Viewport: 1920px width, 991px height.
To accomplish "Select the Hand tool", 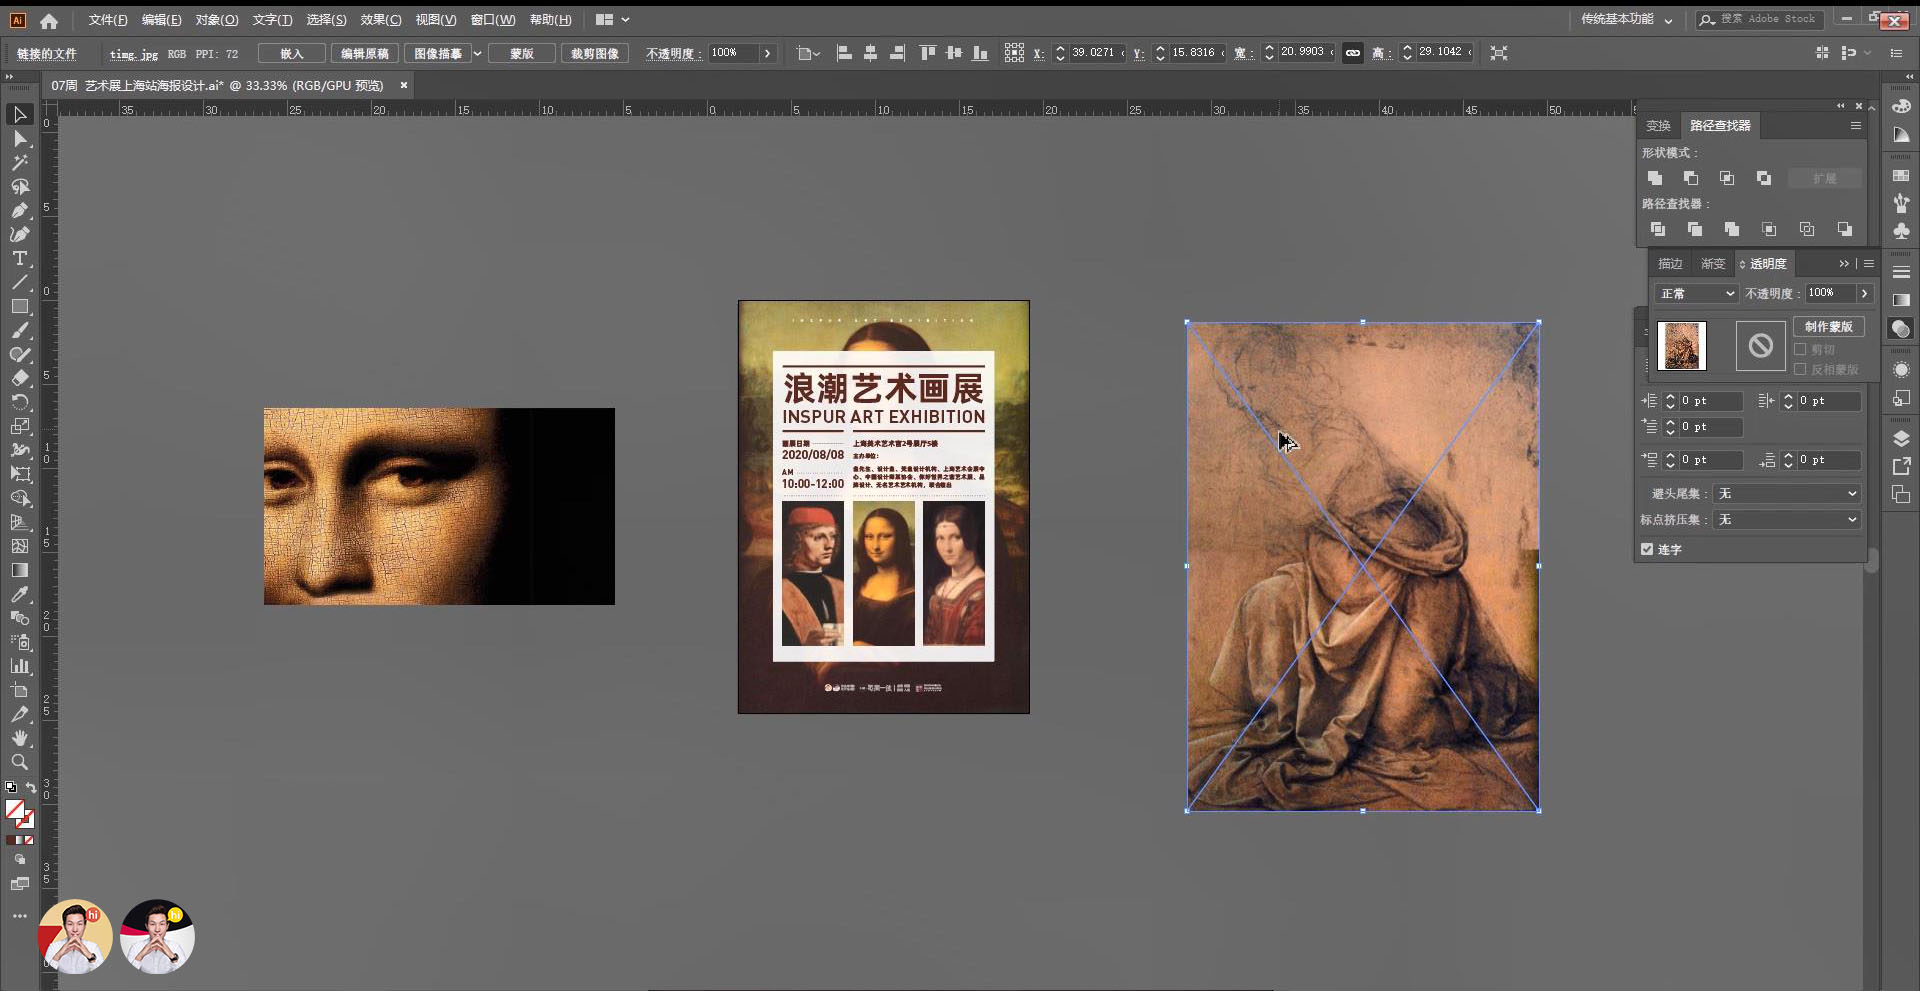I will point(19,738).
